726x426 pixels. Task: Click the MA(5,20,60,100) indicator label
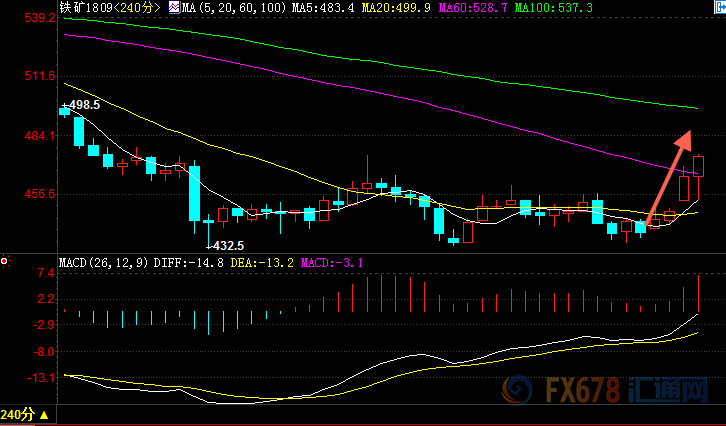click(235, 7)
